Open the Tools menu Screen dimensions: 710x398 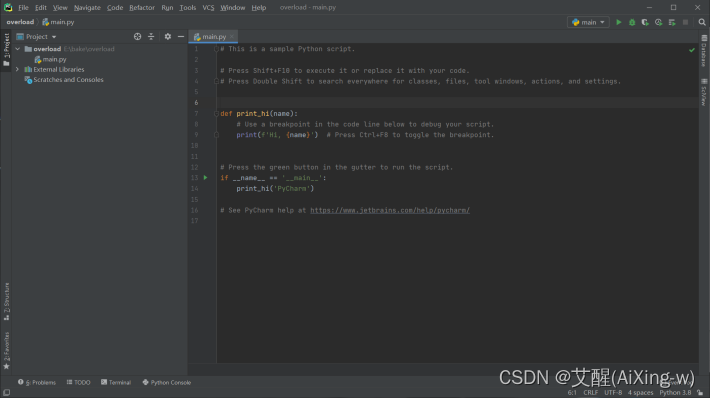(x=187, y=8)
